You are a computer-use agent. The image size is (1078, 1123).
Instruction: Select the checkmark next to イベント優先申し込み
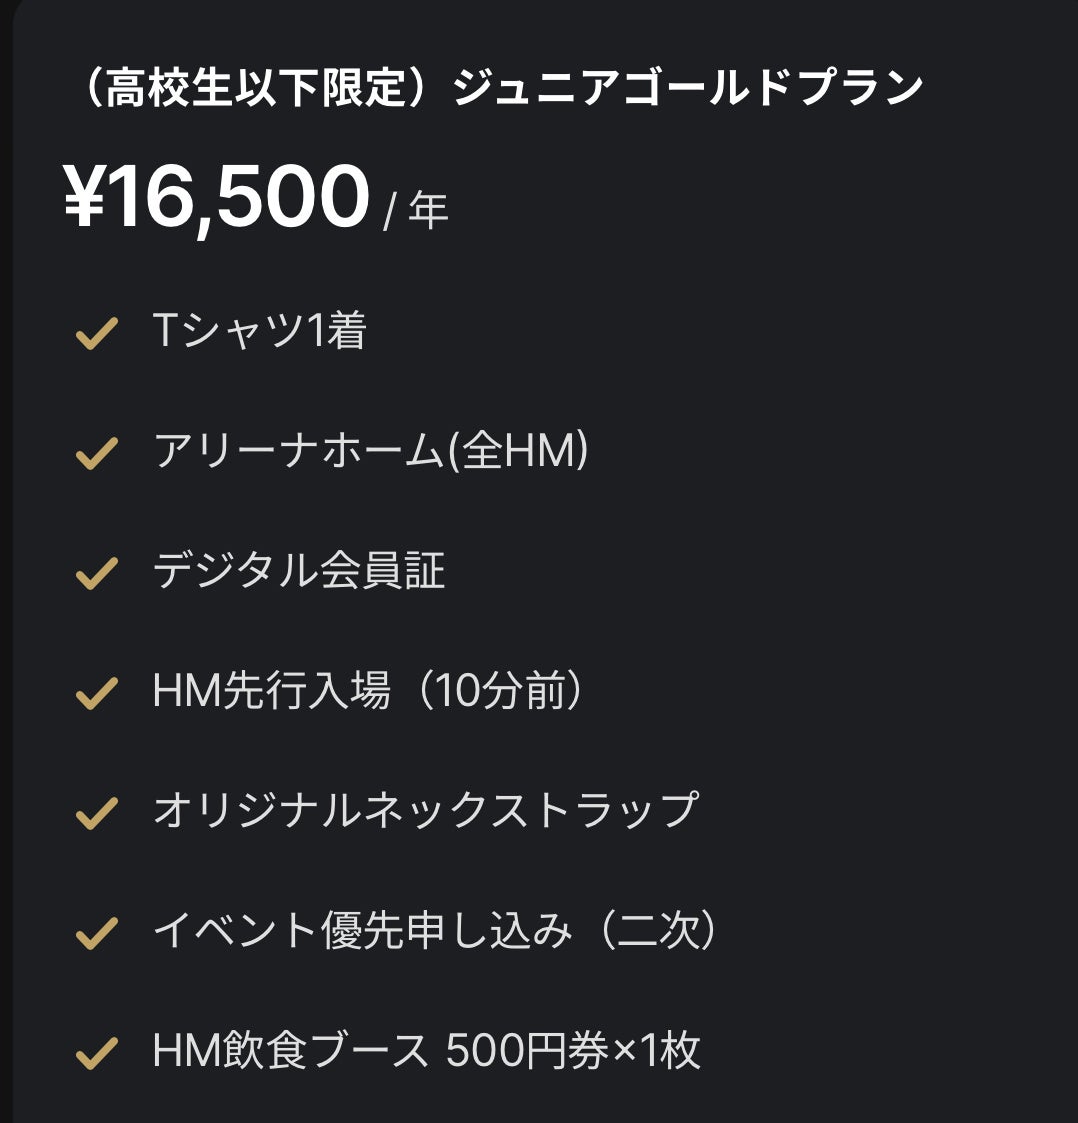tap(97, 932)
